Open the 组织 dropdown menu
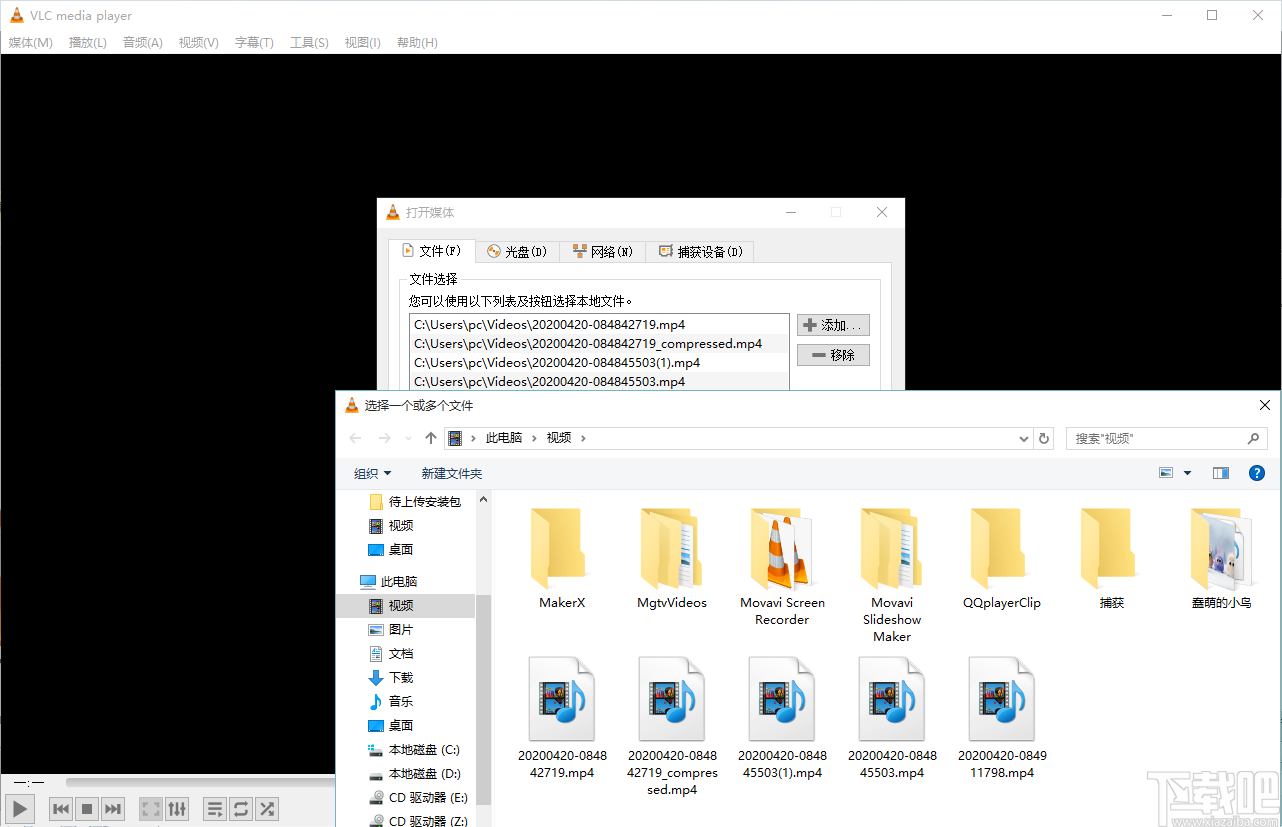This screenshot has width=1282, height=827. pos(371,472)
